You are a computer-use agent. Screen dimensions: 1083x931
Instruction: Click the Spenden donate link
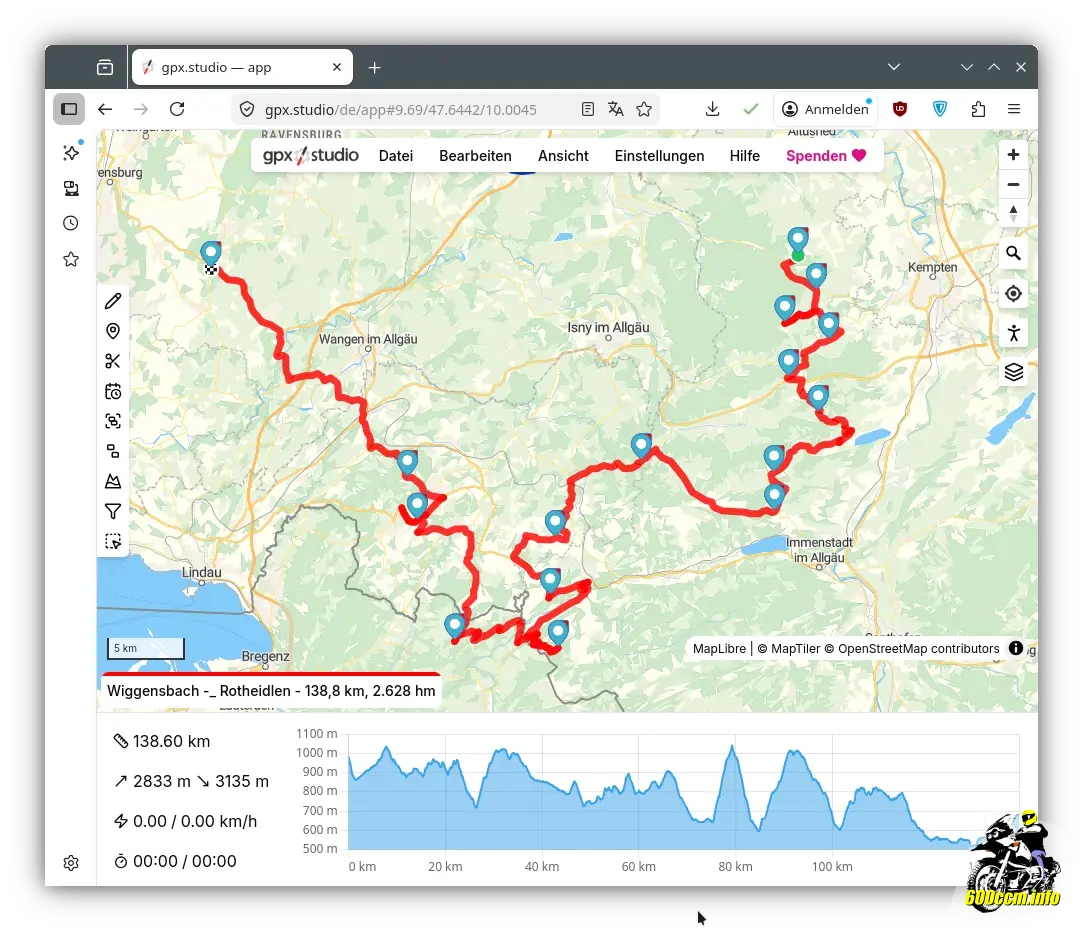[825, 156]
